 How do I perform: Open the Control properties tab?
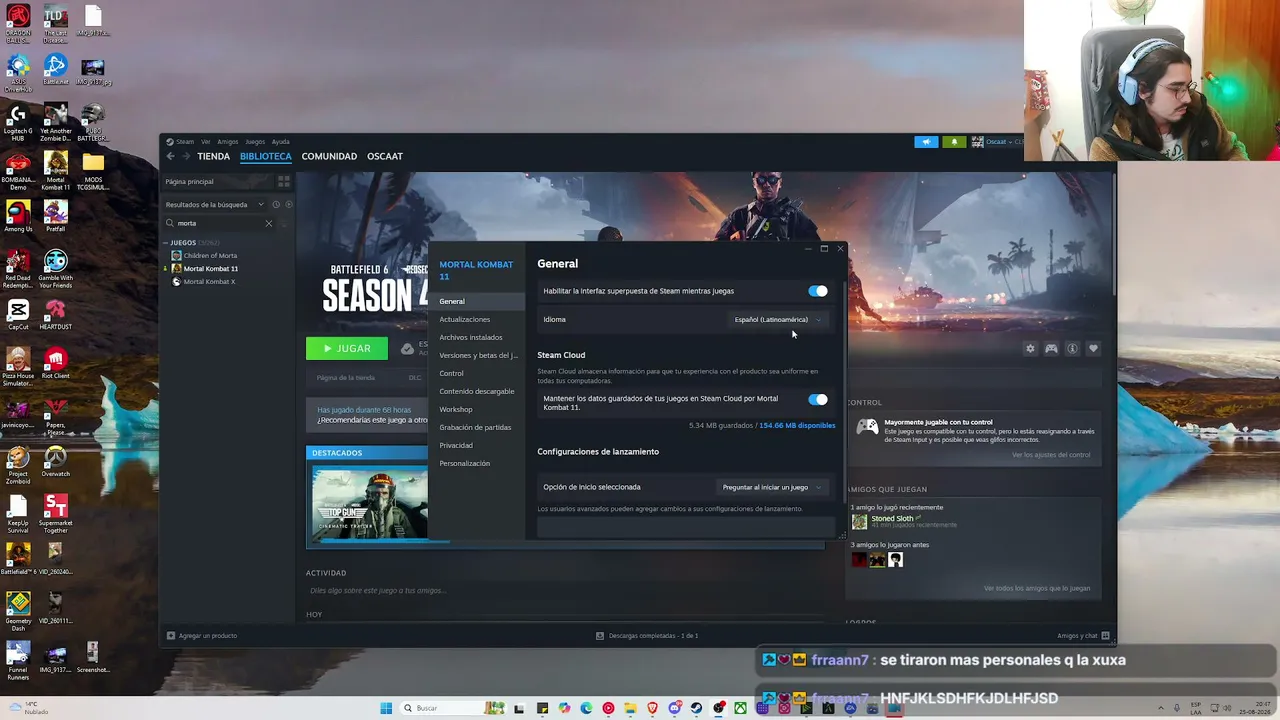[451, 373]
